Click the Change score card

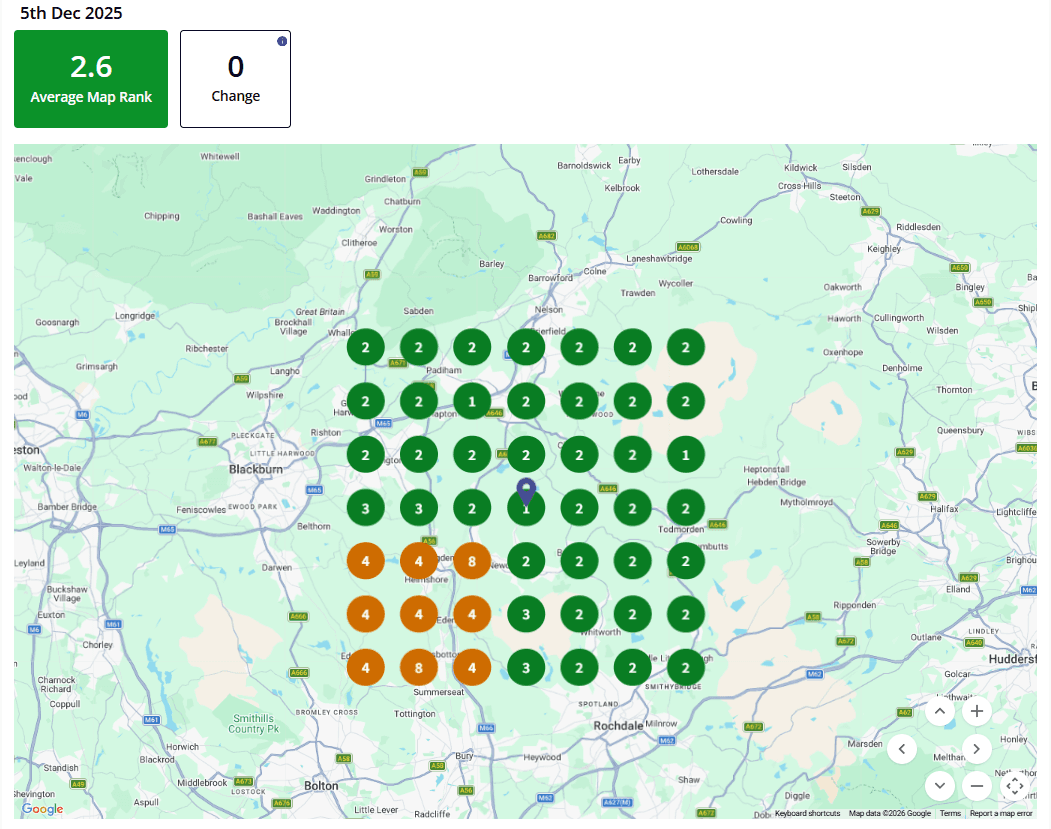[235, 79]
